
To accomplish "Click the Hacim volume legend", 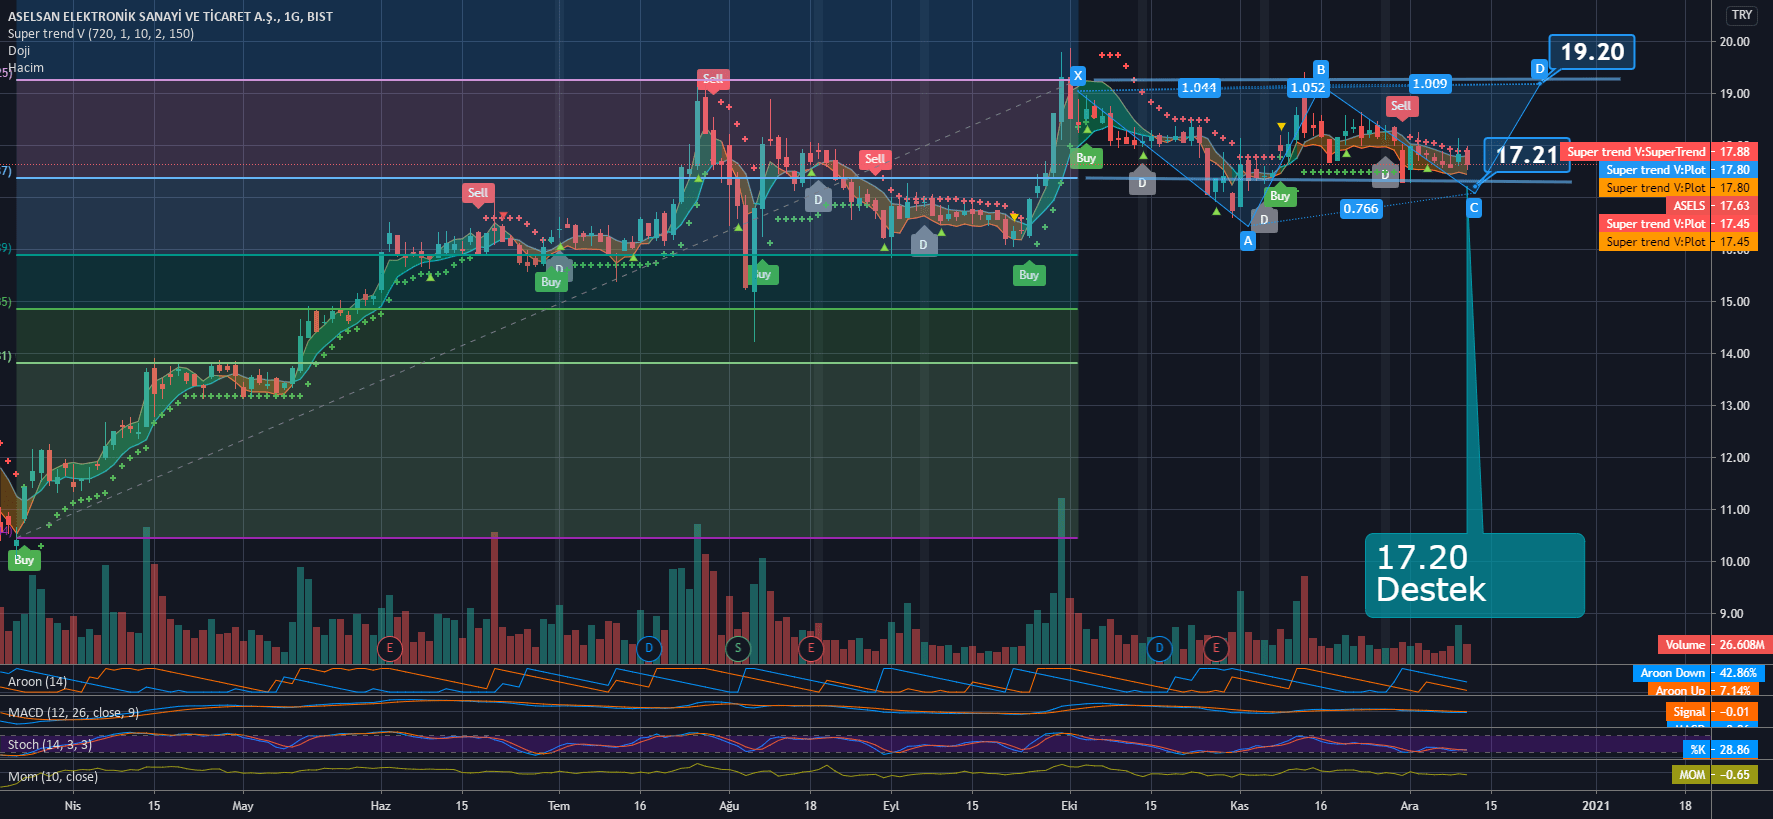I will [26, 68].
